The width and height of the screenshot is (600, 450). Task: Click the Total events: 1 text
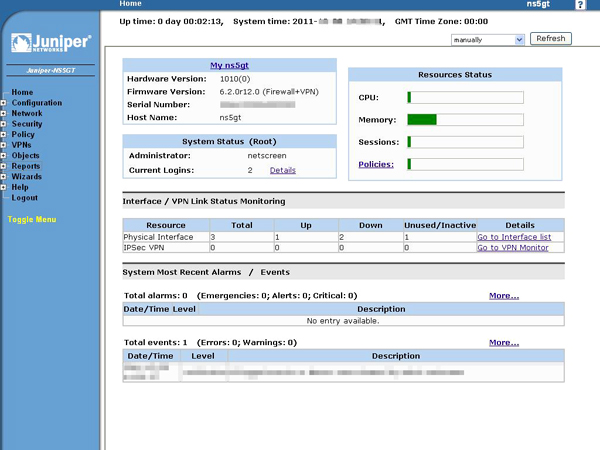point(156,342)
